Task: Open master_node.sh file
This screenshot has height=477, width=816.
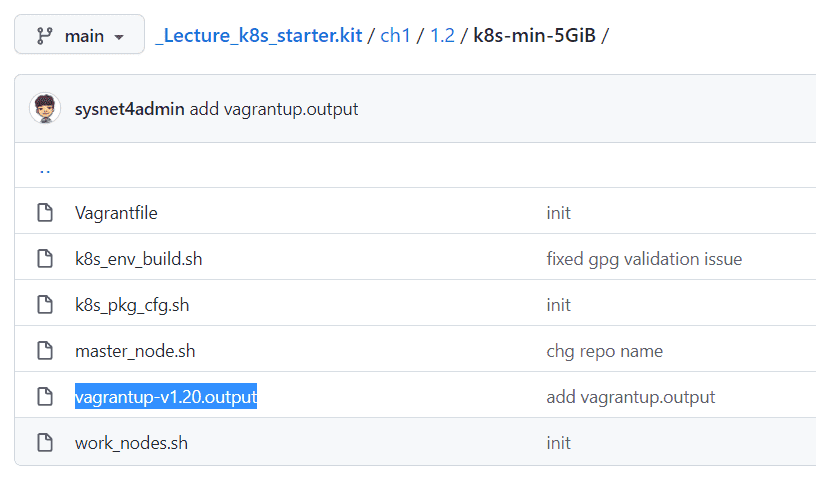Action: click(135, 351)
